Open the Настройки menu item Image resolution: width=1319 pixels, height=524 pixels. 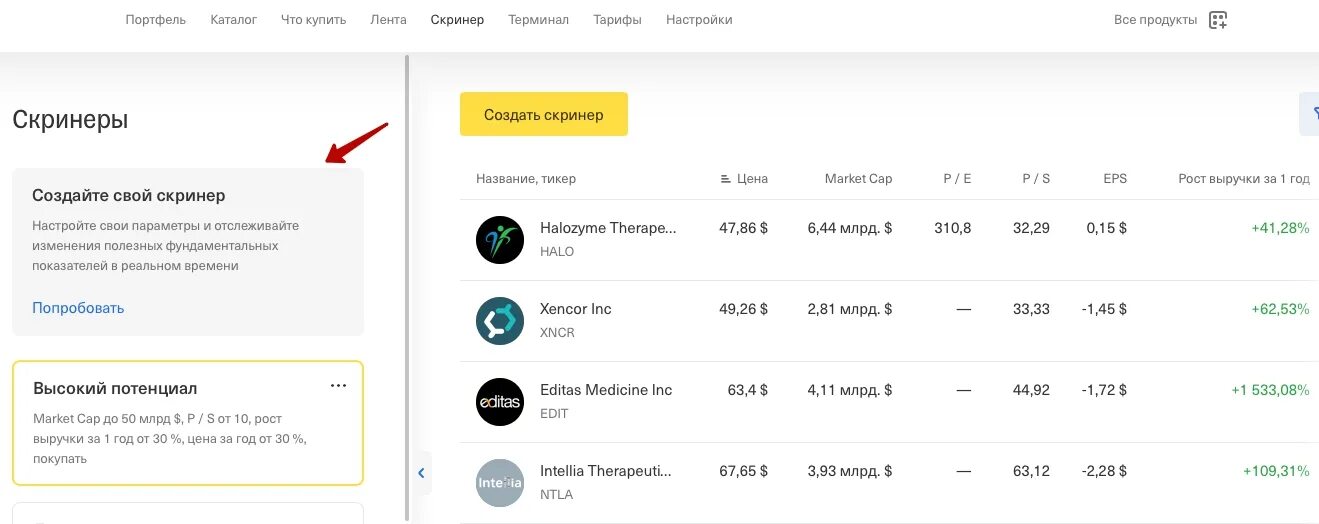point(699,20)
